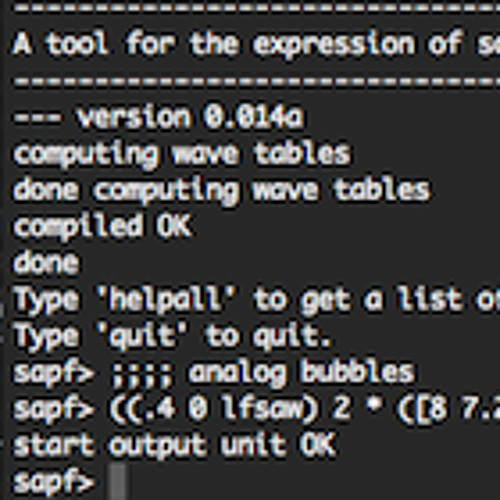
Task: Click the 'done computing wave tables' line
Action: click(222, 191)
